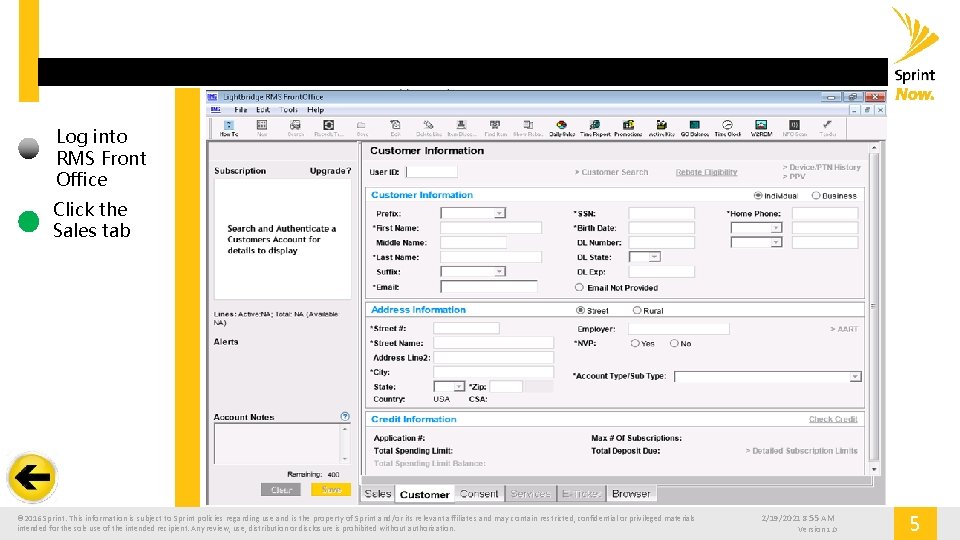960x540 pixels.
Task: Open the Account Type/Sub Type dropdown
Action: [768, 377]
